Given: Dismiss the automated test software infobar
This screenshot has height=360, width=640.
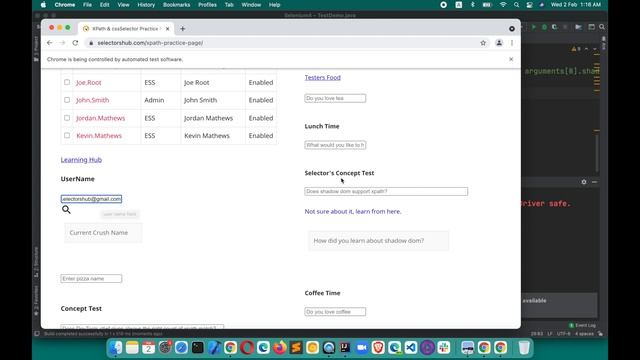Looking at the screenshot, I should tap(511, 59).
